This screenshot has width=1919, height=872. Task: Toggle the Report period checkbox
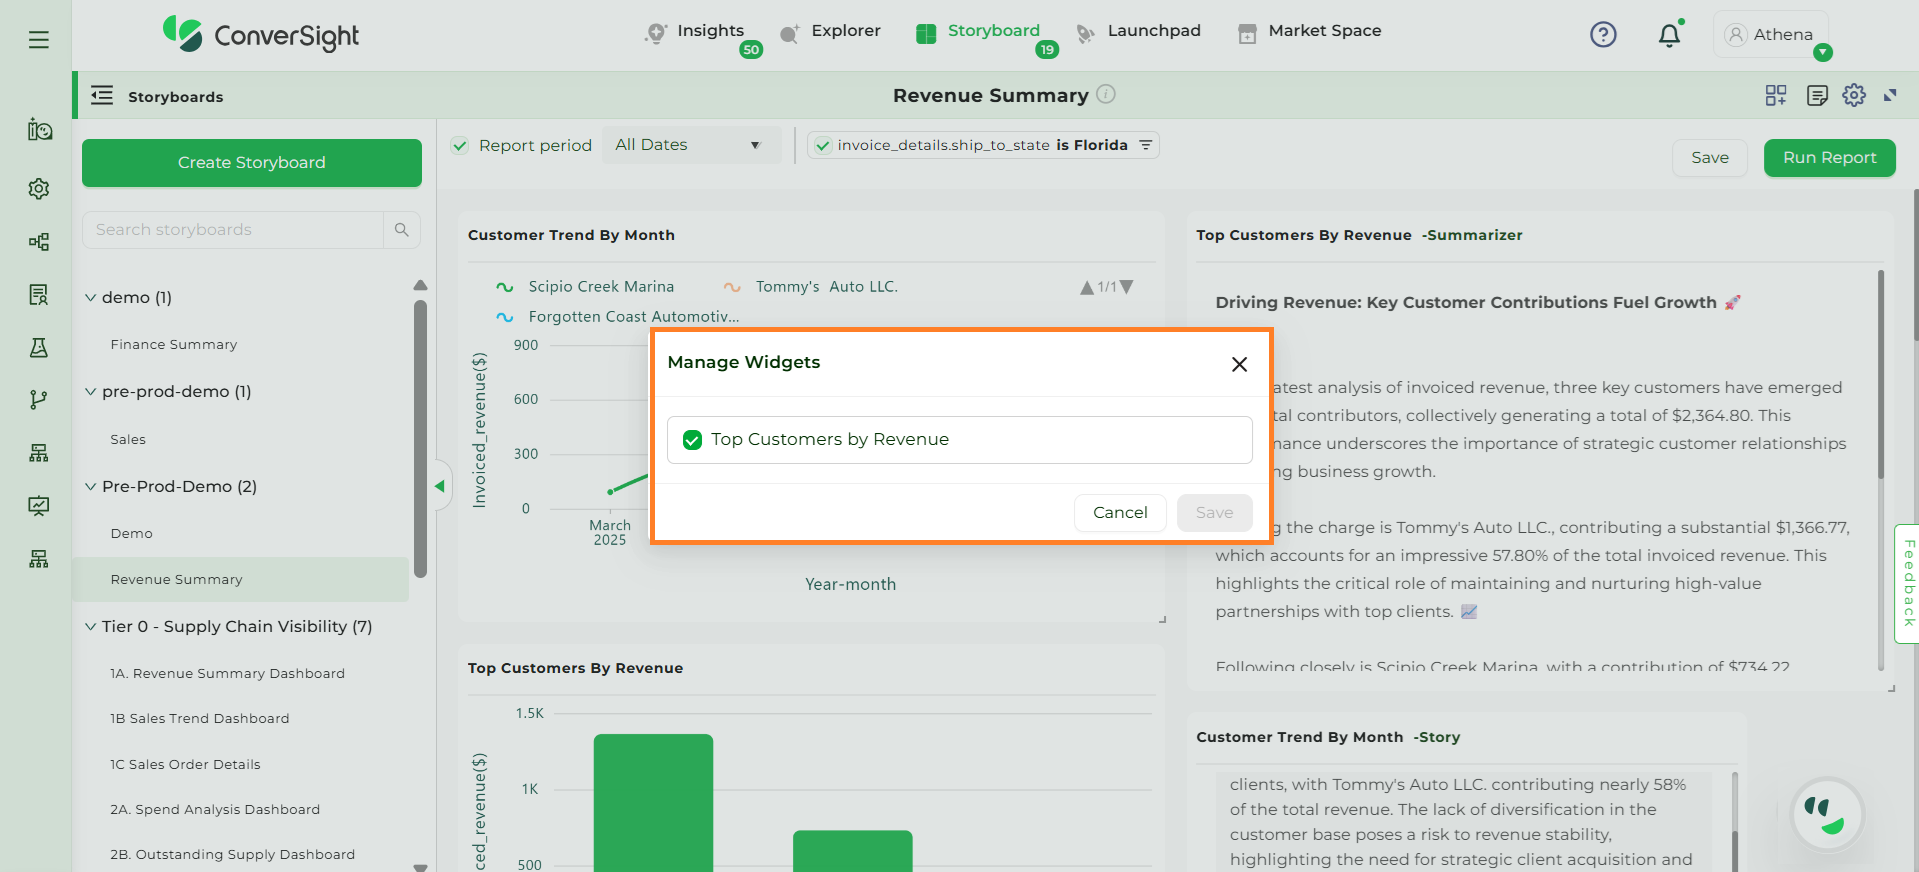460,146
